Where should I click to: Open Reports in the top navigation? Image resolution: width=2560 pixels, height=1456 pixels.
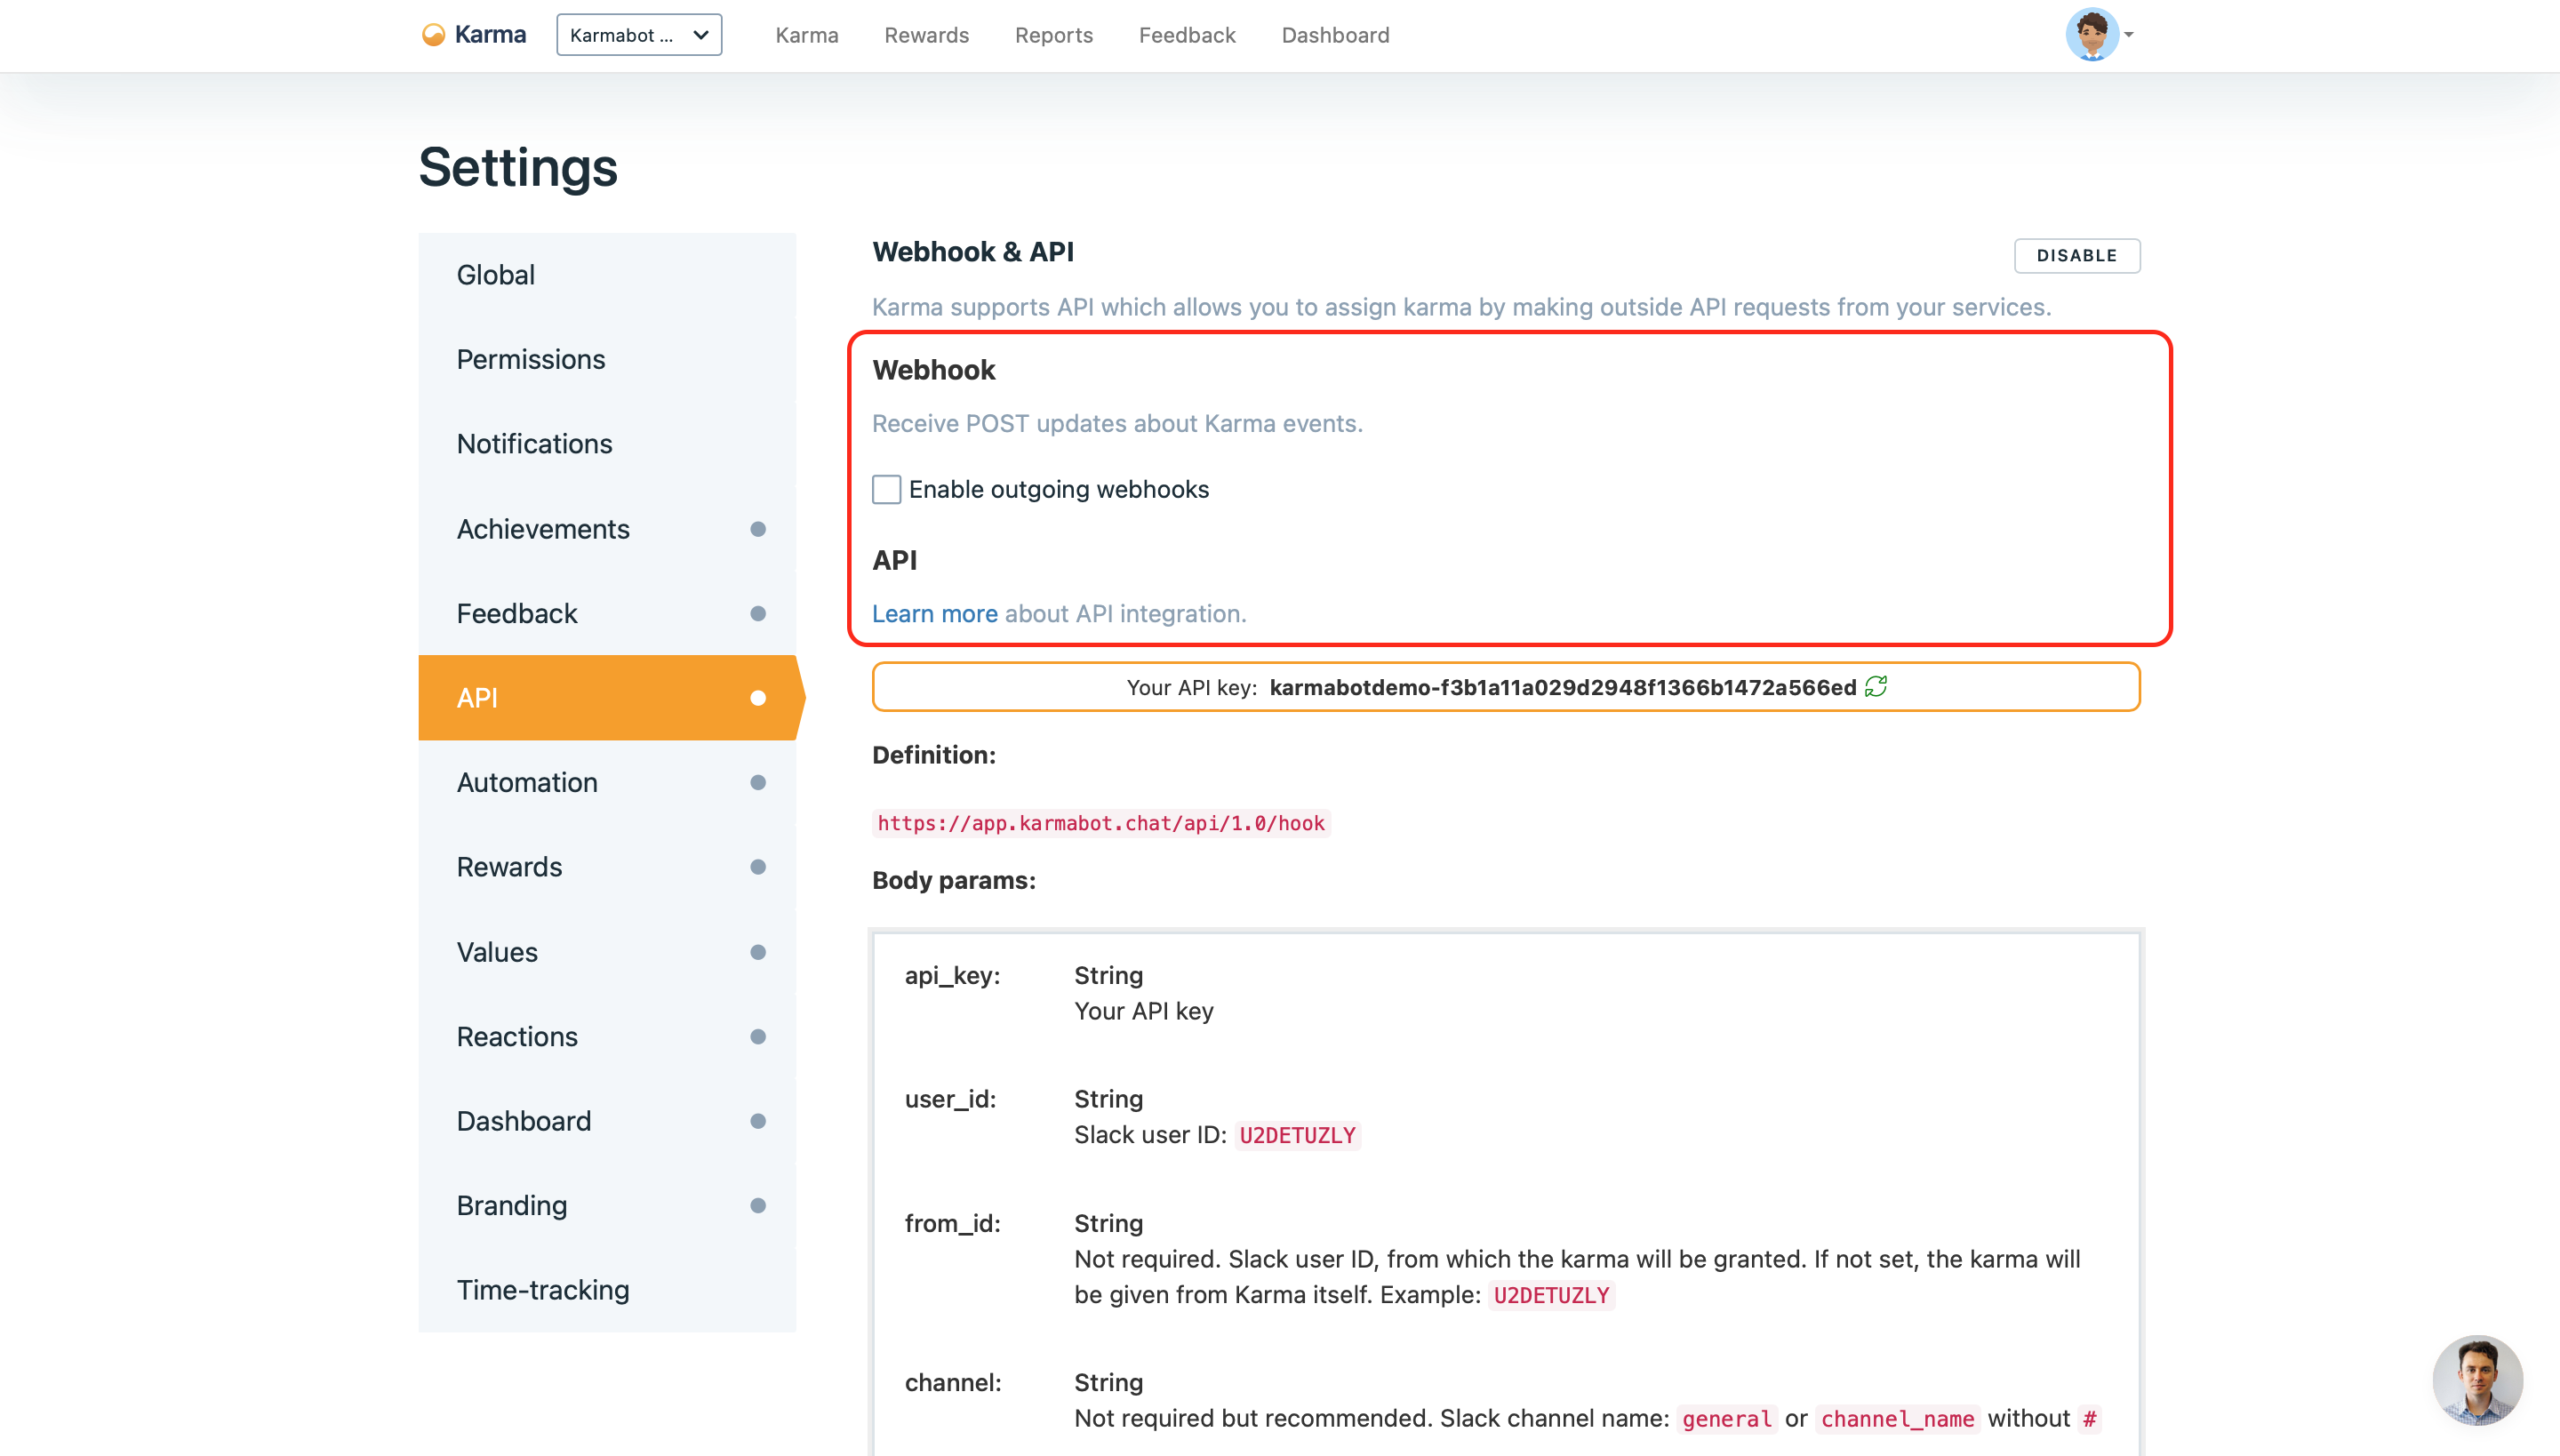pos(1053,35)
